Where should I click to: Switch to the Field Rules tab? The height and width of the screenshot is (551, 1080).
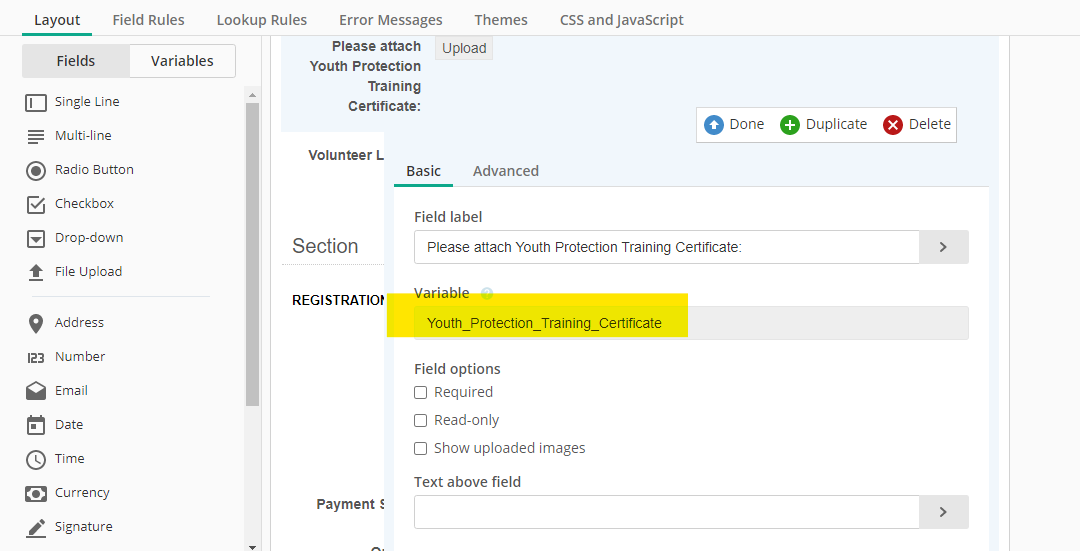[148, 20]
